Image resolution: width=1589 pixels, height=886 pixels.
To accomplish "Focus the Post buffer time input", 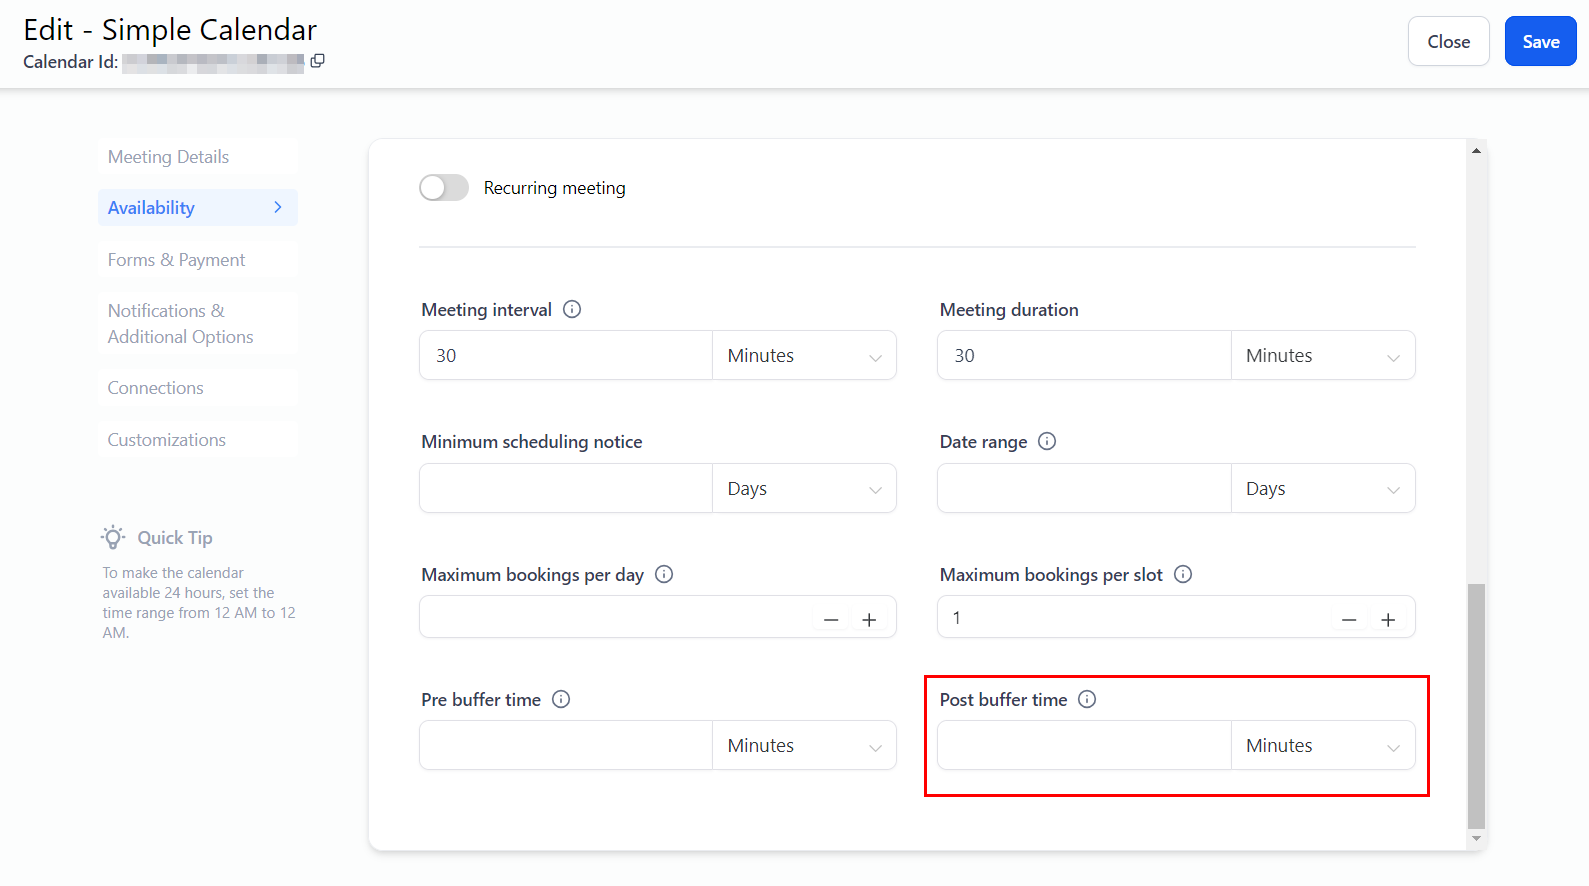I will point(1084,745).
